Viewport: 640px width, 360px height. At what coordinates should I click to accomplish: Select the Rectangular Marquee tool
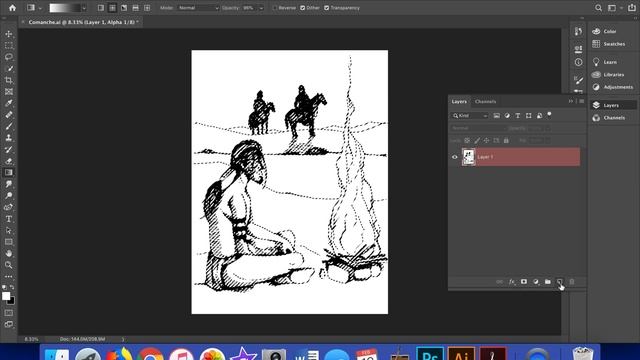9,46
